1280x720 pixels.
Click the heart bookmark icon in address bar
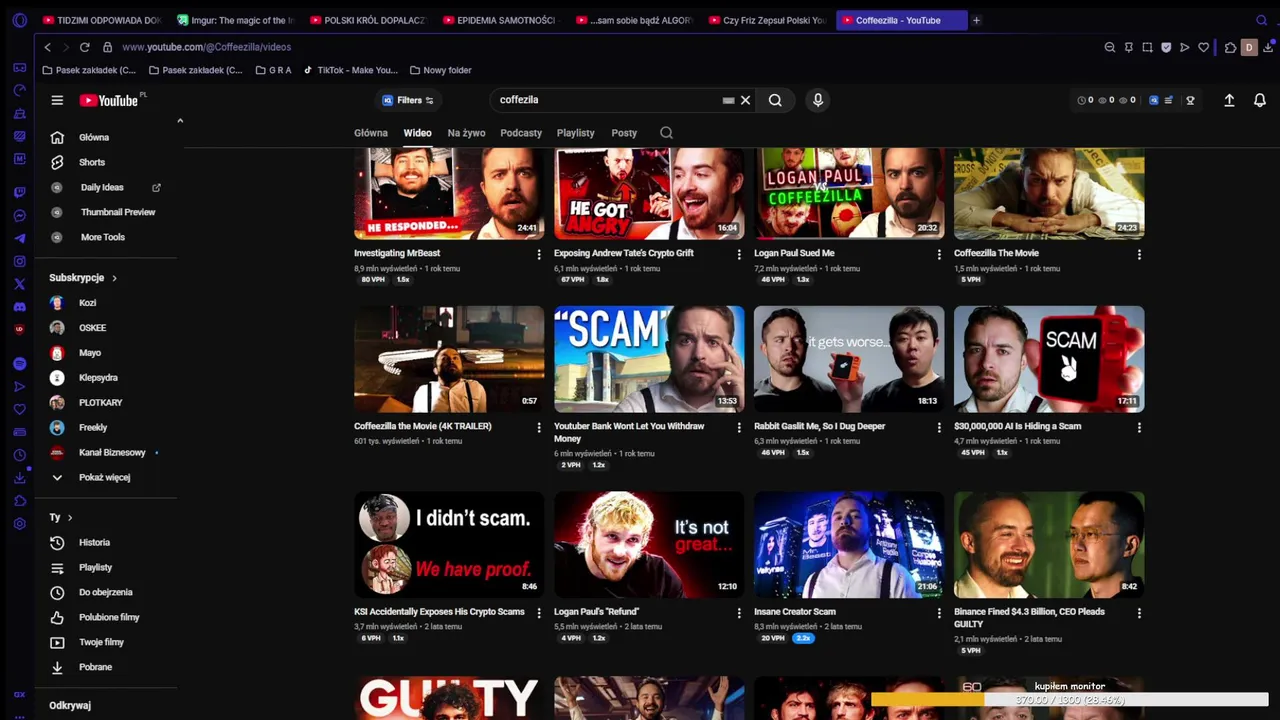click(1203, 47)
